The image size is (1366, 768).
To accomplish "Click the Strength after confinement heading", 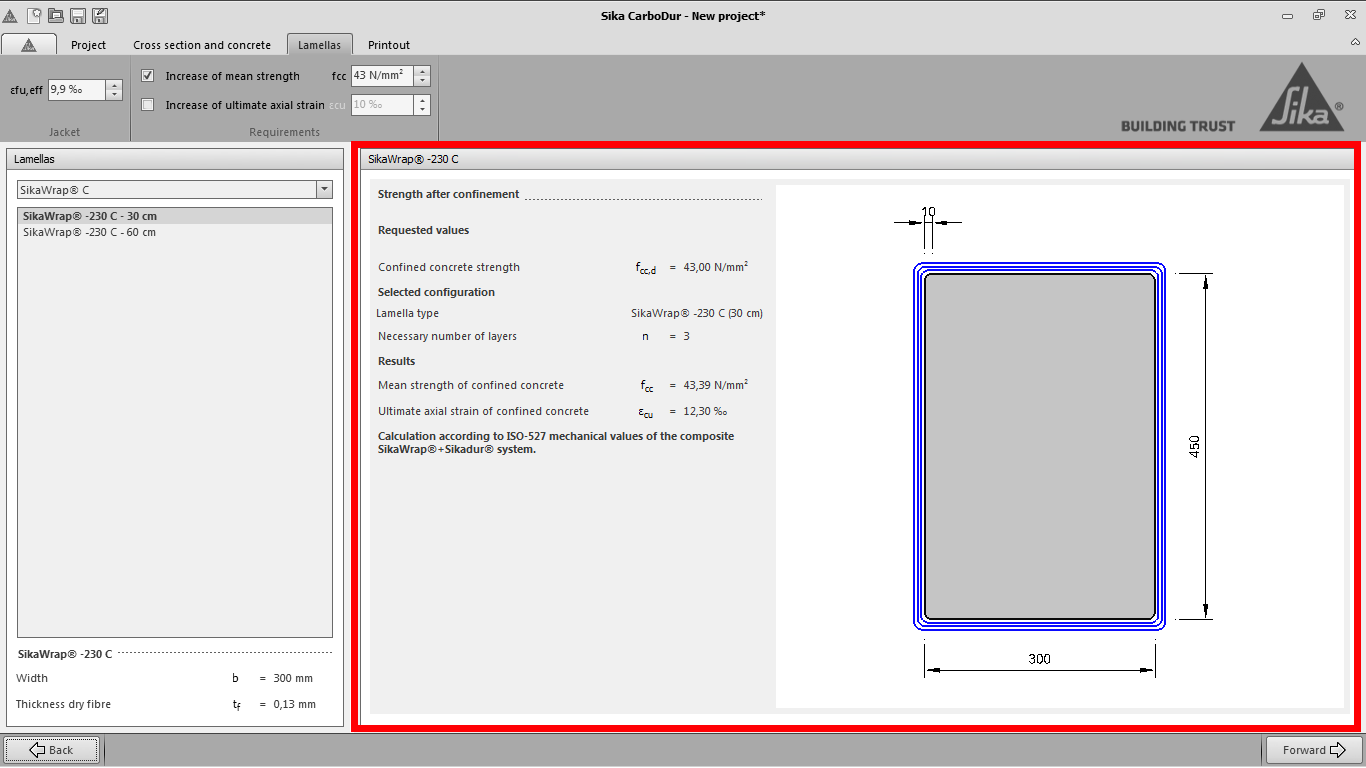I will [448, 194].
